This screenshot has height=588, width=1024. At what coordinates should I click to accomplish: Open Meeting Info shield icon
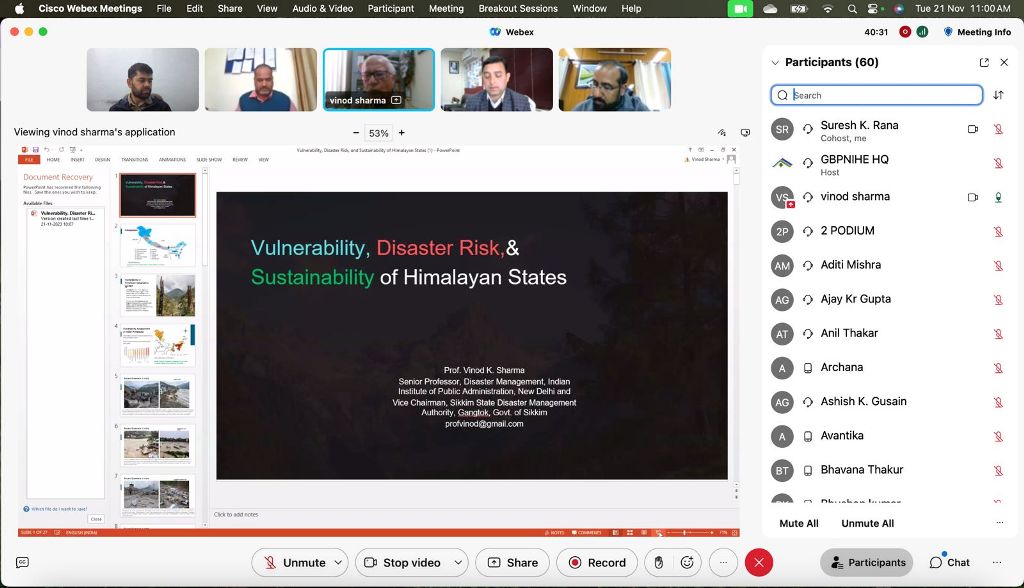click(x=948, y=32)
